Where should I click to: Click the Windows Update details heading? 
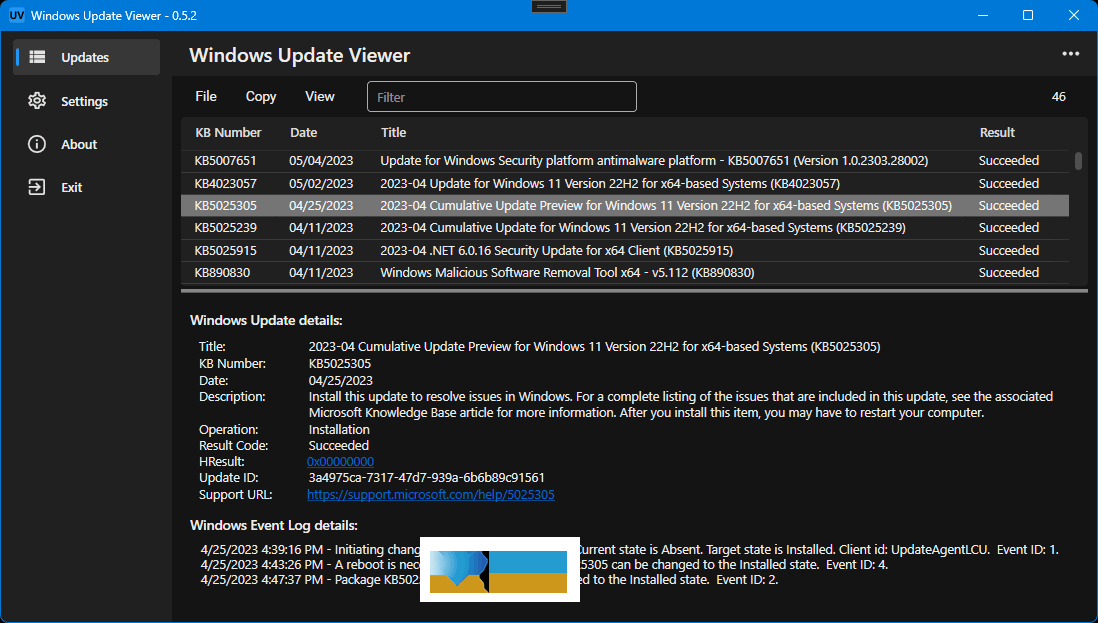click(266, 321)
